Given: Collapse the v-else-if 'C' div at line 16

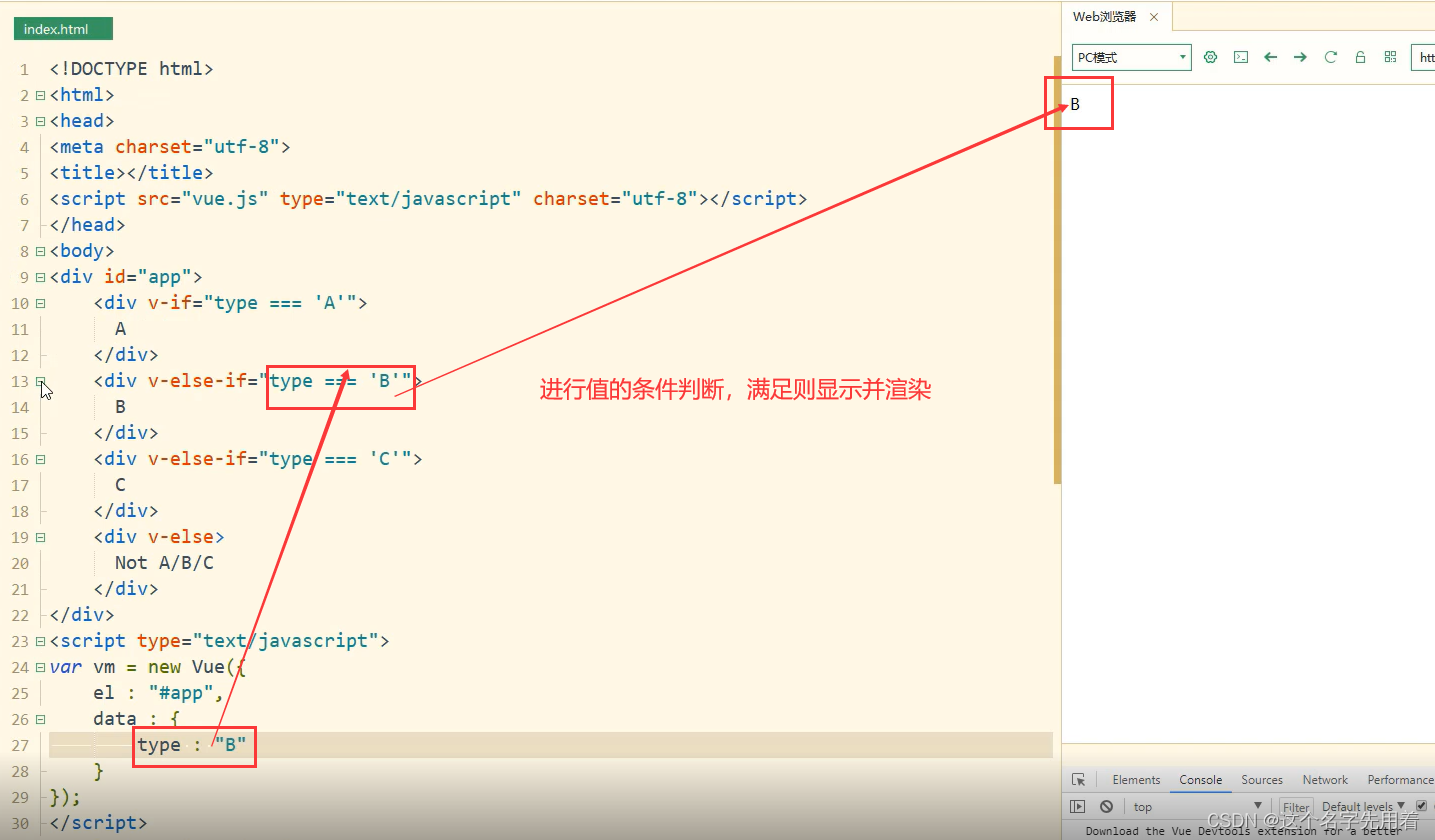Looking at the screenshot, I should click(40, 459).
